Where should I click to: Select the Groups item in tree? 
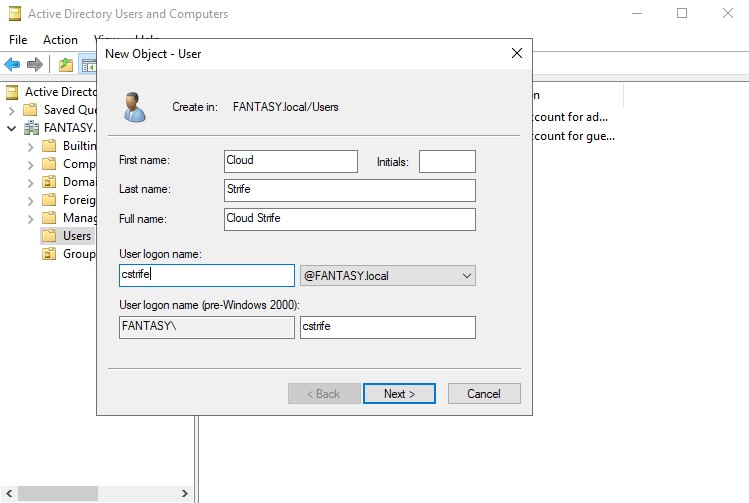coord(79,254)
